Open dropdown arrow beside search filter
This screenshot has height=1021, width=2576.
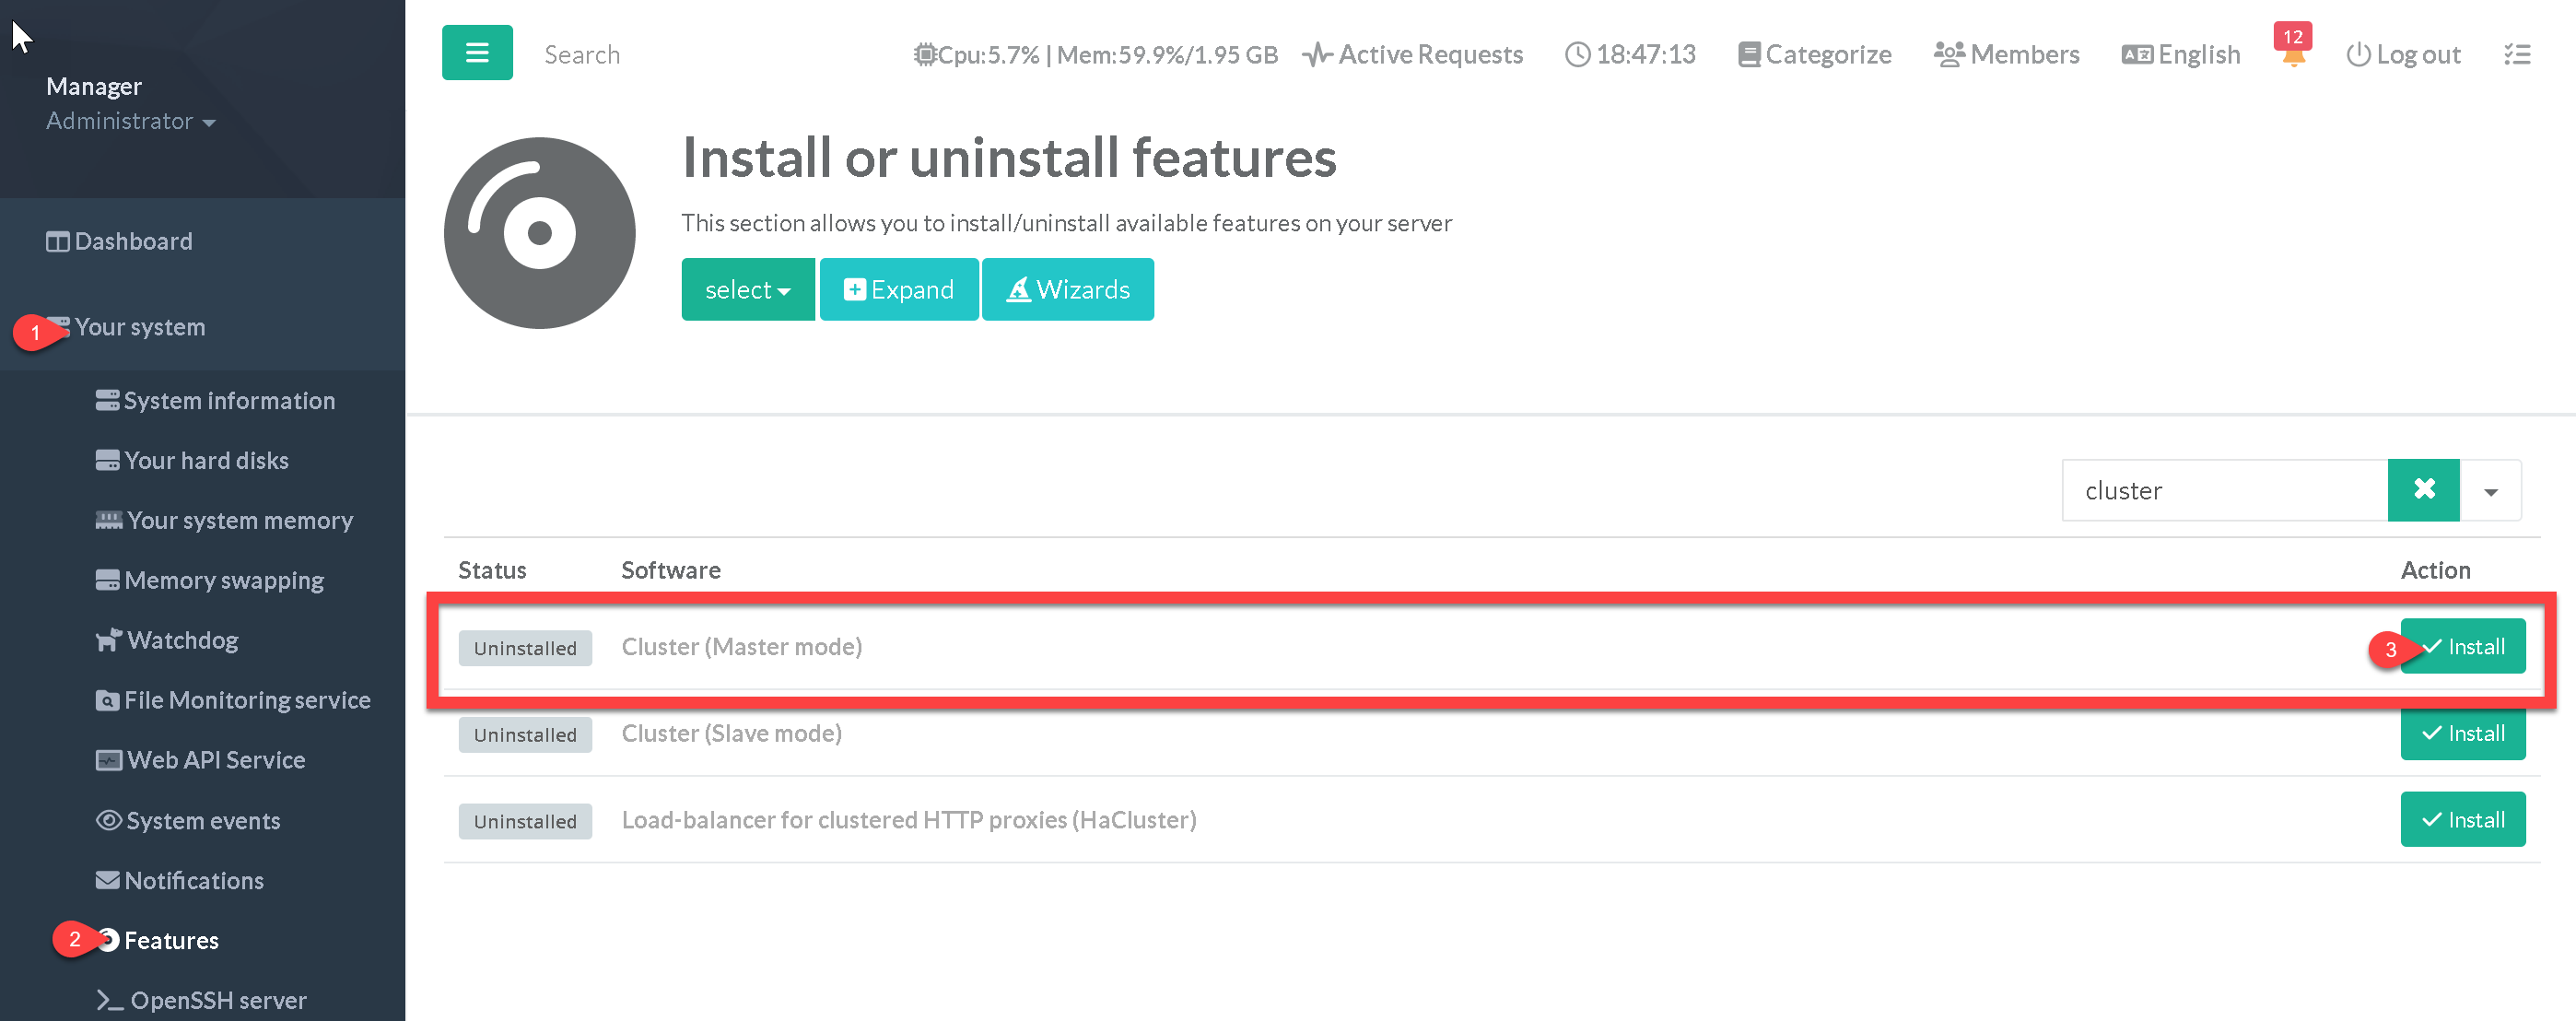point(2490,491)
